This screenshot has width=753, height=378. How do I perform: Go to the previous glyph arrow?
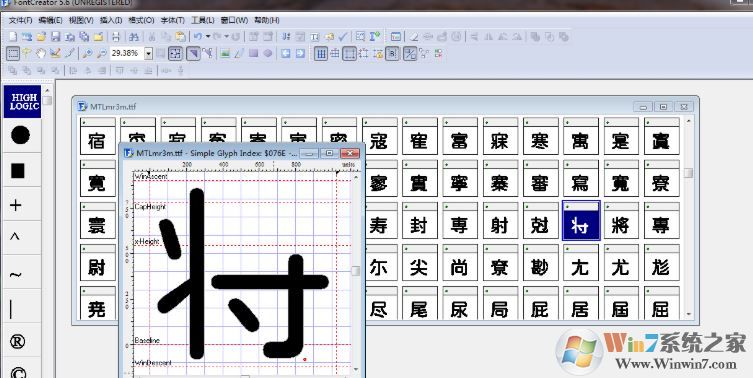[x=286, y=53]
